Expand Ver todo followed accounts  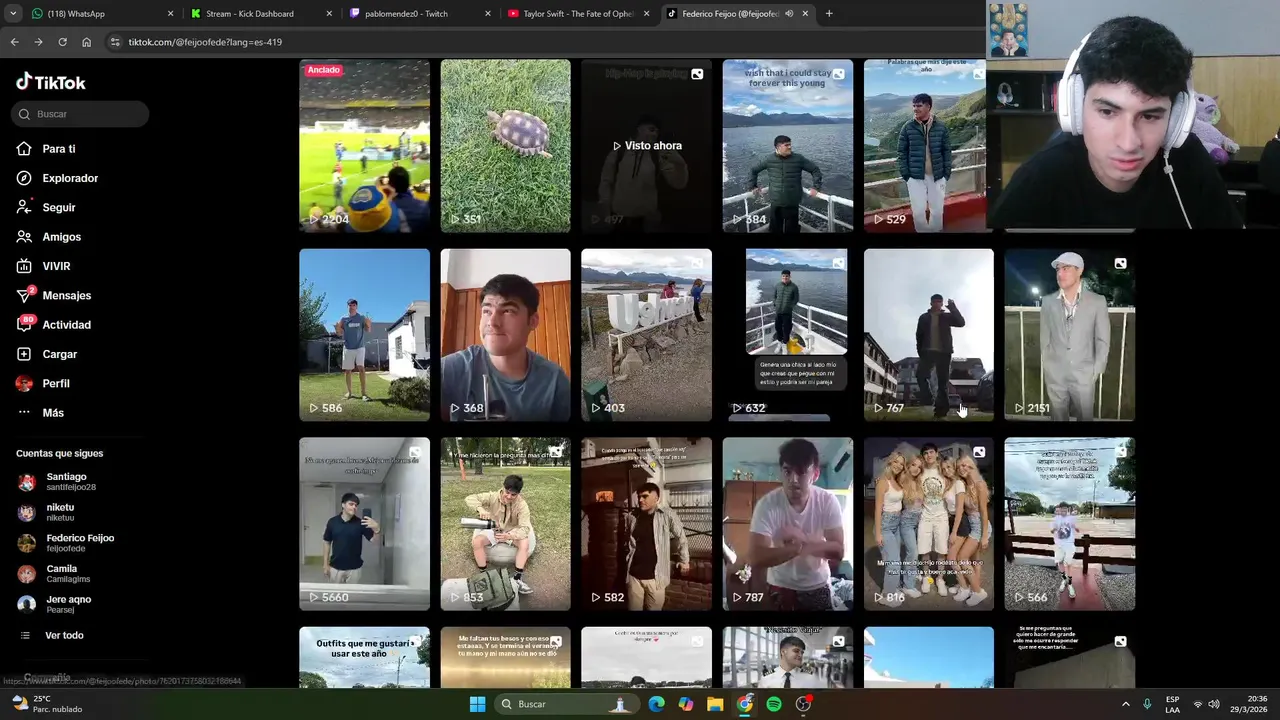point(64,635)
